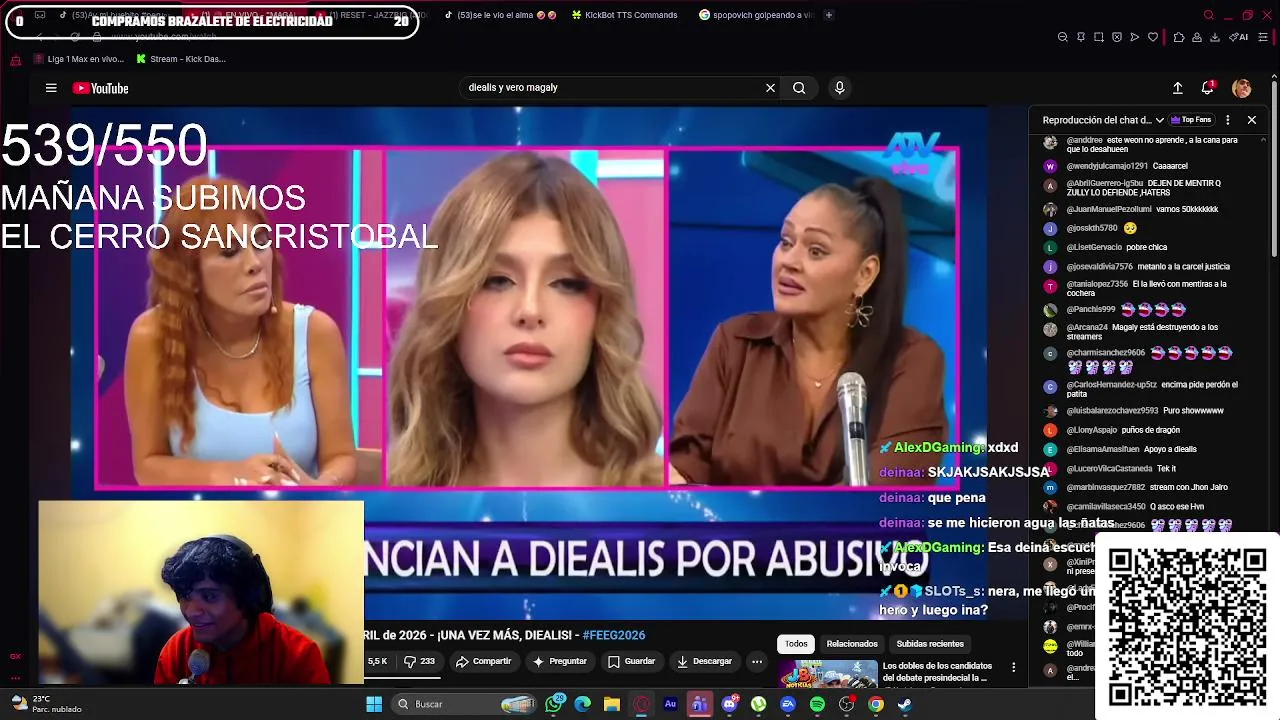Open the #FEEG2026 hashtag link
Viewport: 1280px width, 720px height.
point(614,635)
